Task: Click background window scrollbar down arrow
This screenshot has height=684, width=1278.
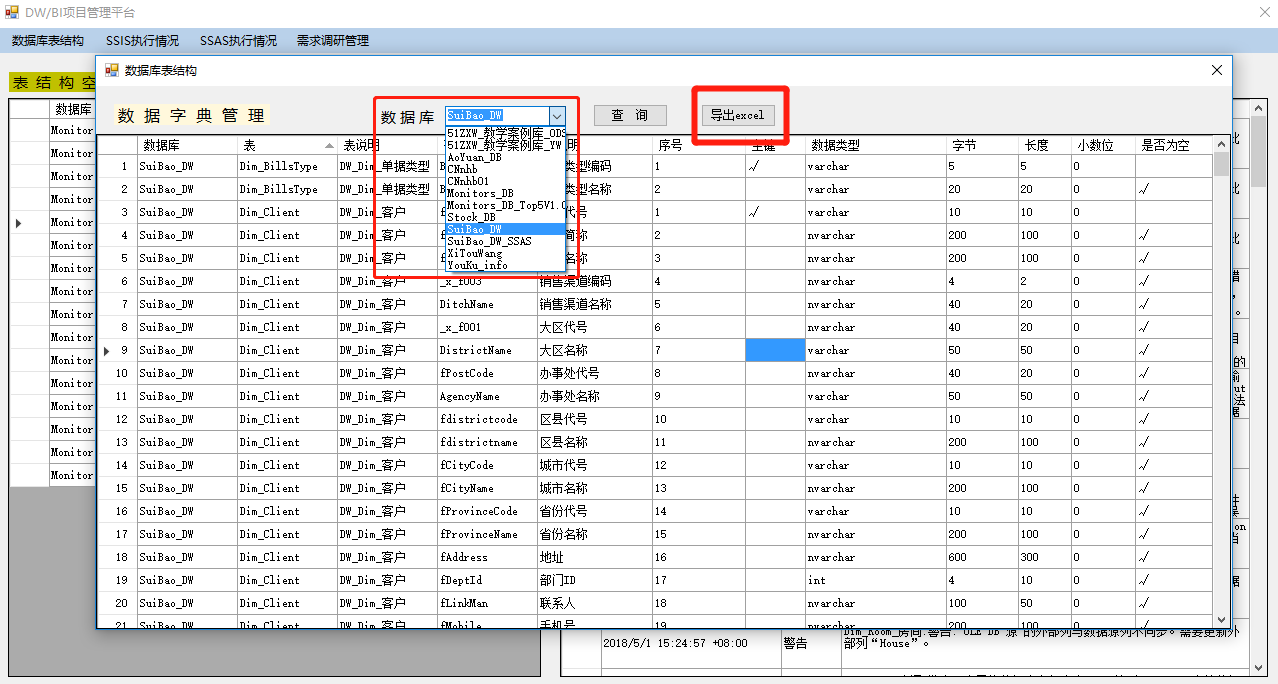Action: click(x=1258, y=667)
